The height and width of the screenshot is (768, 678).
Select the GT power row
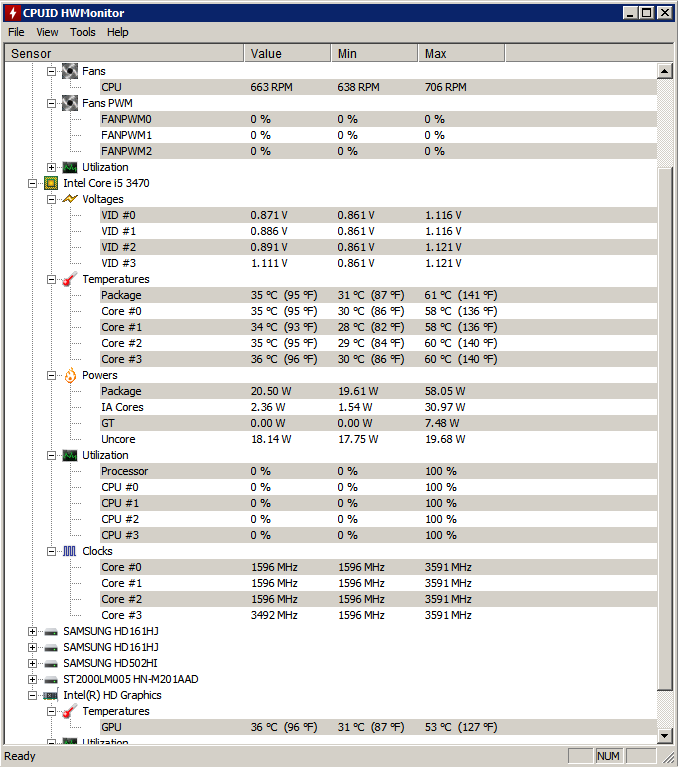(378, 423)
